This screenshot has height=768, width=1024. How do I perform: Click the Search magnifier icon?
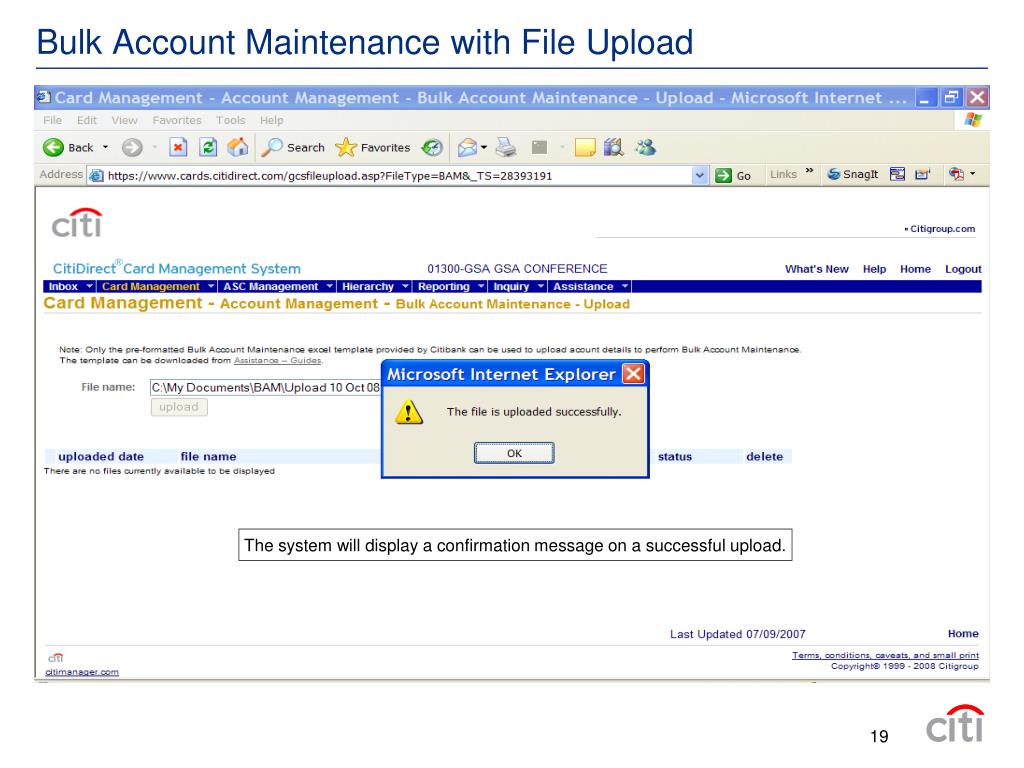pos(271,148)
